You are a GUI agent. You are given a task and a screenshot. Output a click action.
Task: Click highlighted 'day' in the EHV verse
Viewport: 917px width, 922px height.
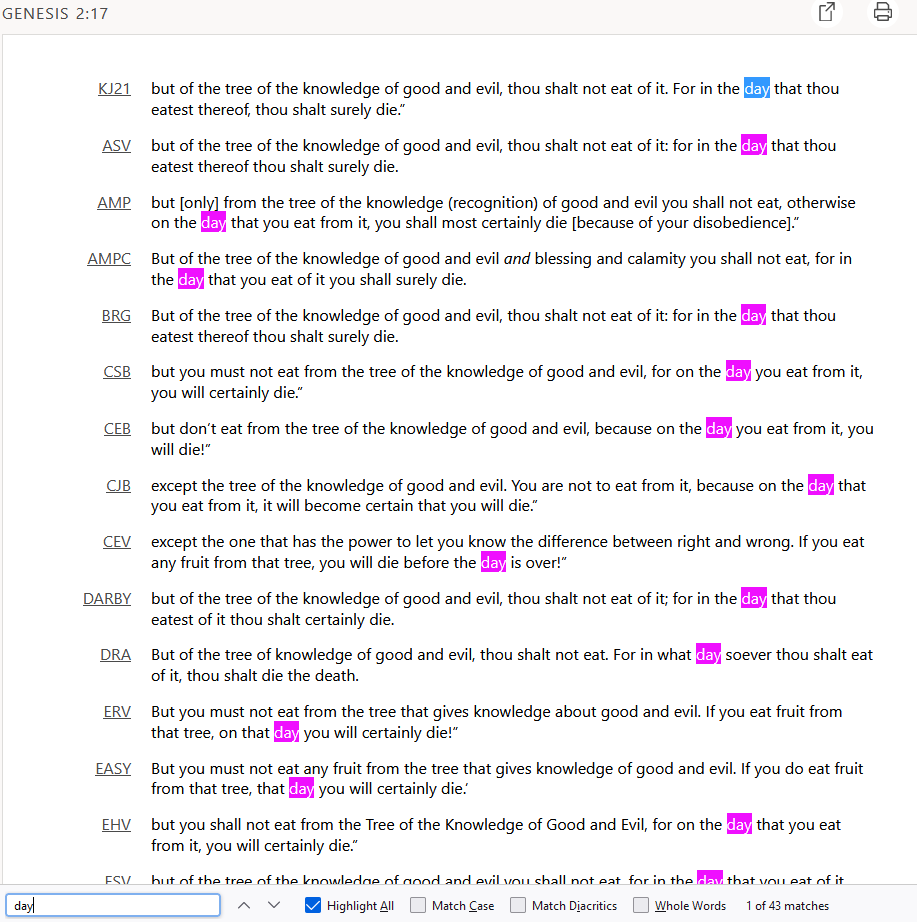coord(739,824)
